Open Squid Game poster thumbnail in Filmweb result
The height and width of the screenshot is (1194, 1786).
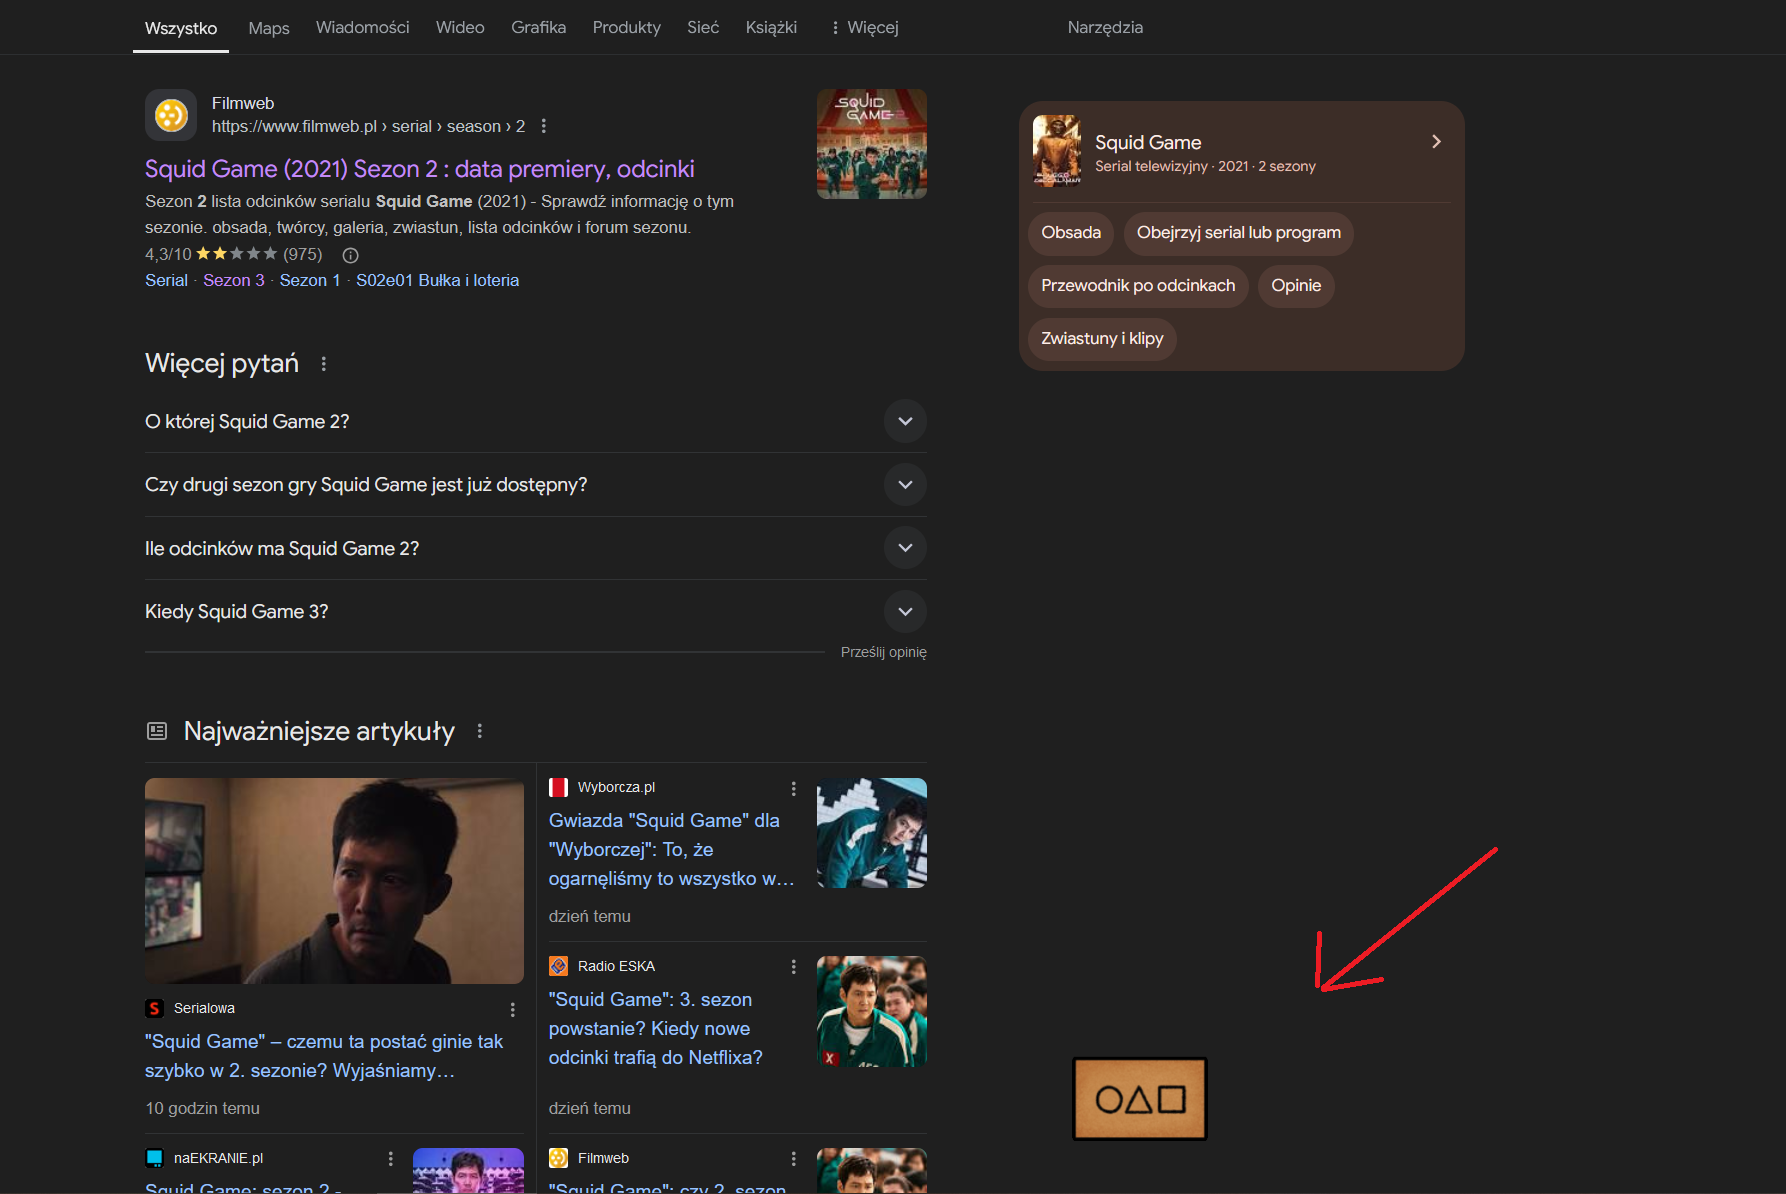(871, 144)
